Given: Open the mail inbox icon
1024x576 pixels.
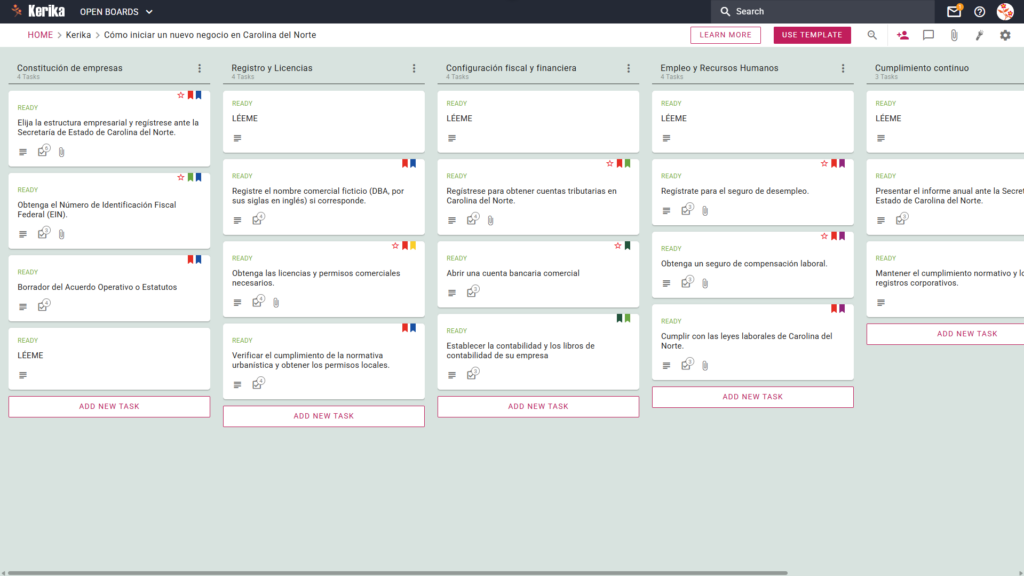Looking at the screenshot, I should [953, 11].
